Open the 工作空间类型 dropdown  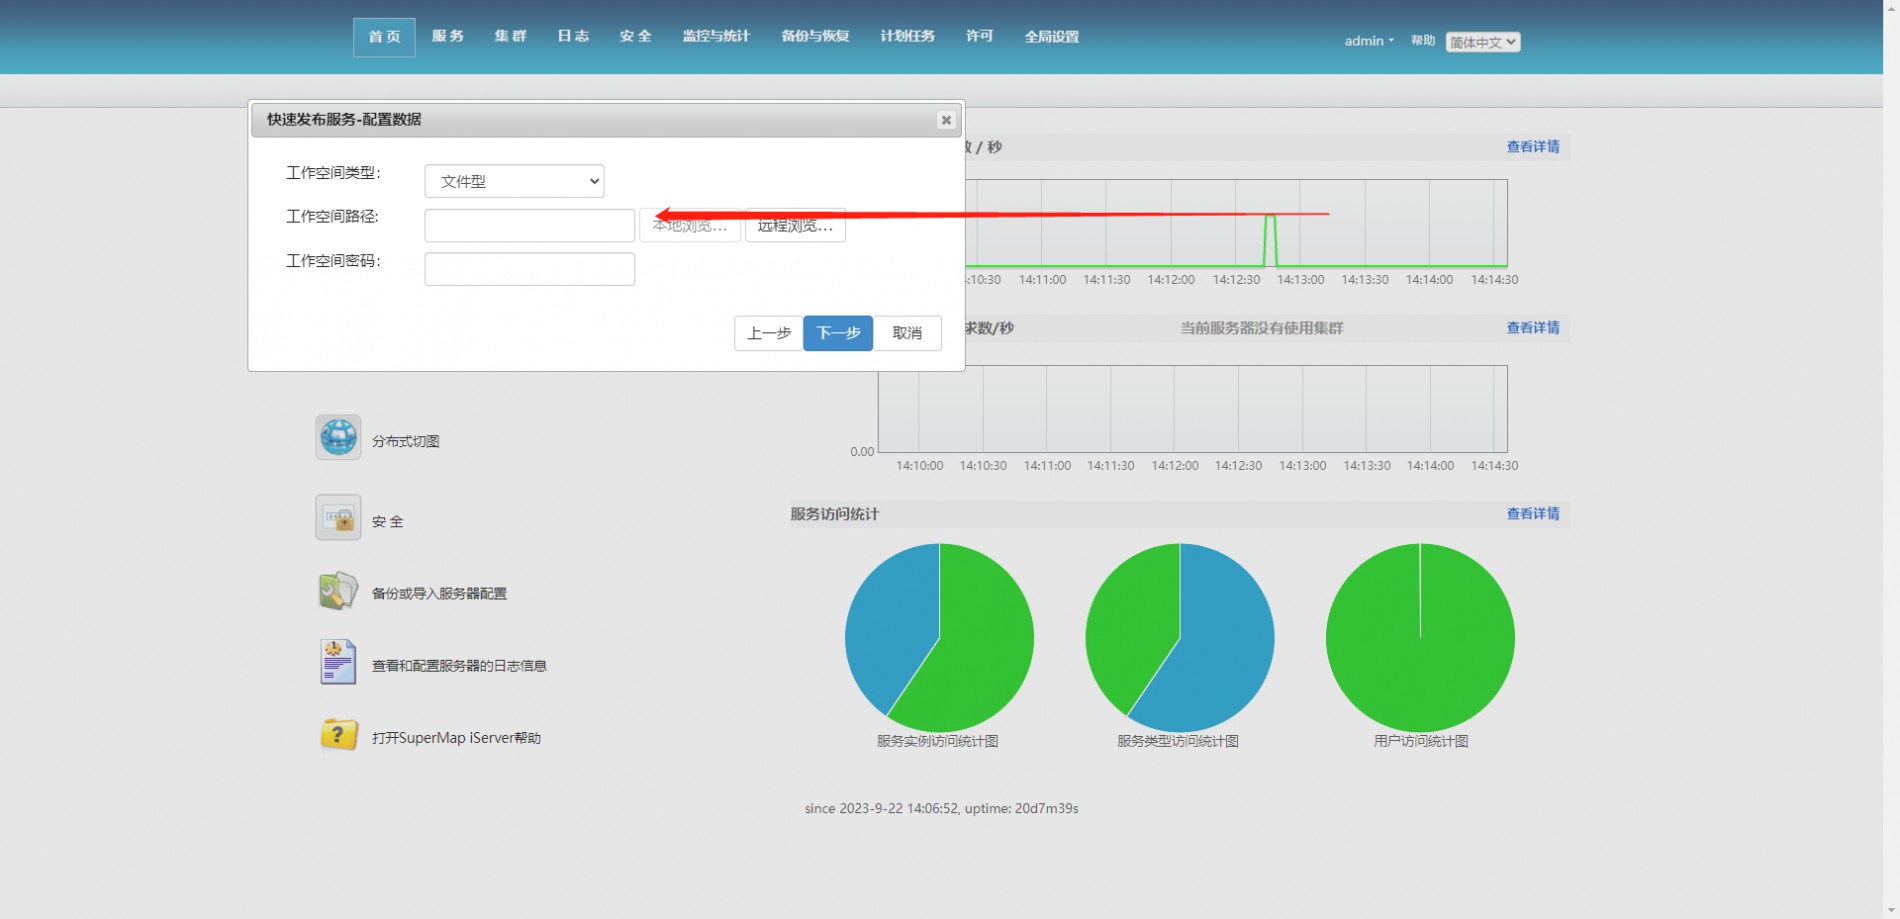pos(514,181)
